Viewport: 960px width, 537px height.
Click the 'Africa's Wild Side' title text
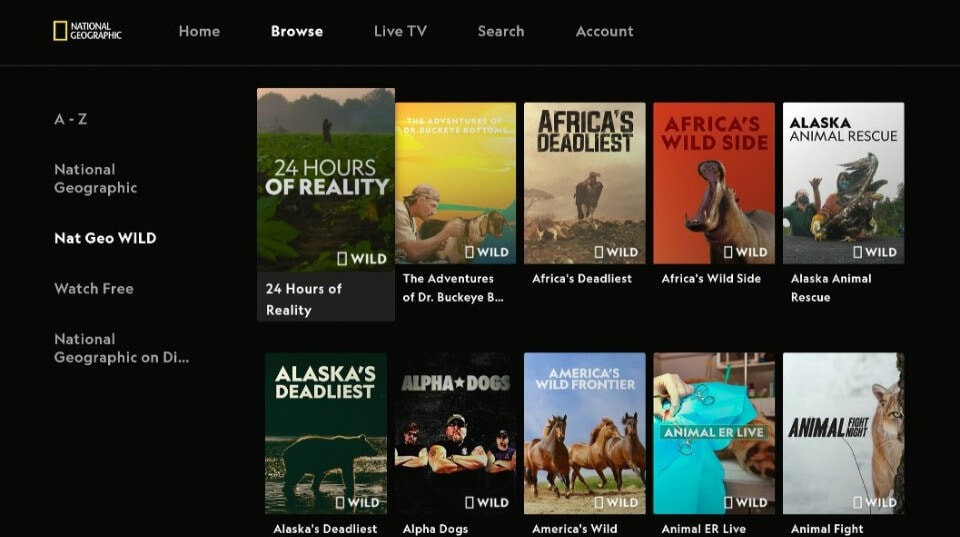pyautogui.click(x=711, y=279)
